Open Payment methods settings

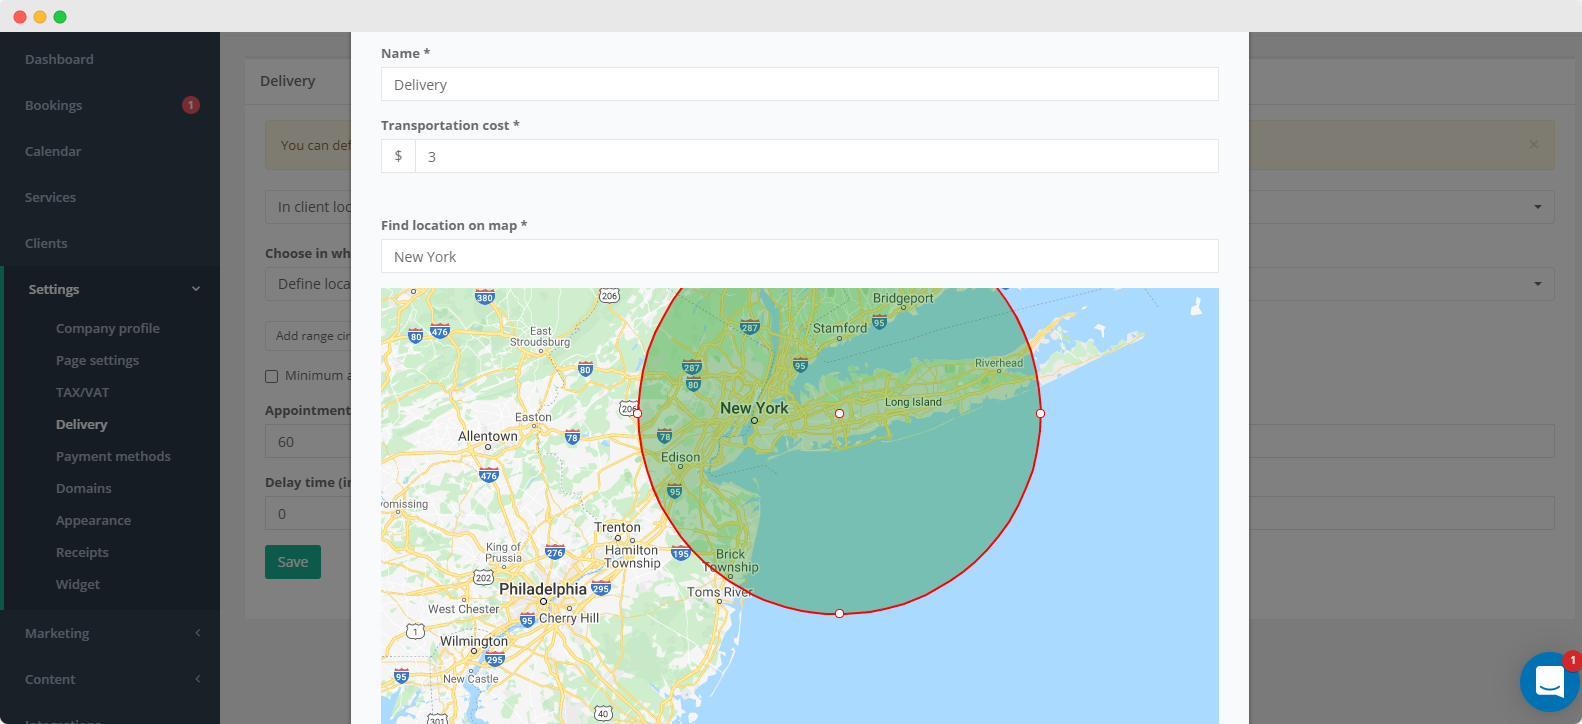[113, 456]
